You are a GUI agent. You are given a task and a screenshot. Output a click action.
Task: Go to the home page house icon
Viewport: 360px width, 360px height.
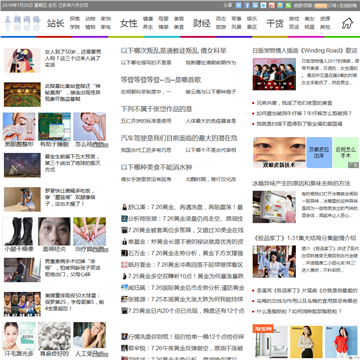pyautogui.click(x=347, y=23)
